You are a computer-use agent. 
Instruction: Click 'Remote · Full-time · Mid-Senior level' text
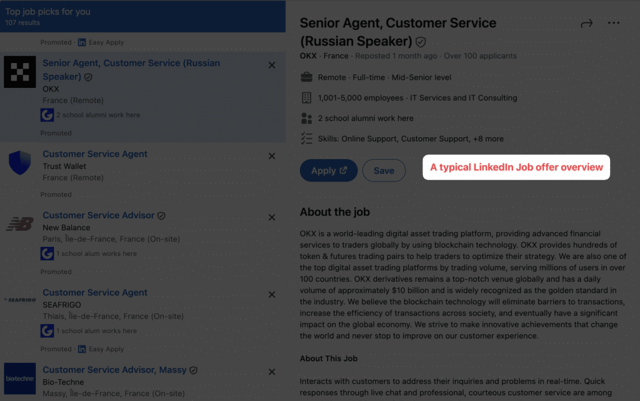384,77
